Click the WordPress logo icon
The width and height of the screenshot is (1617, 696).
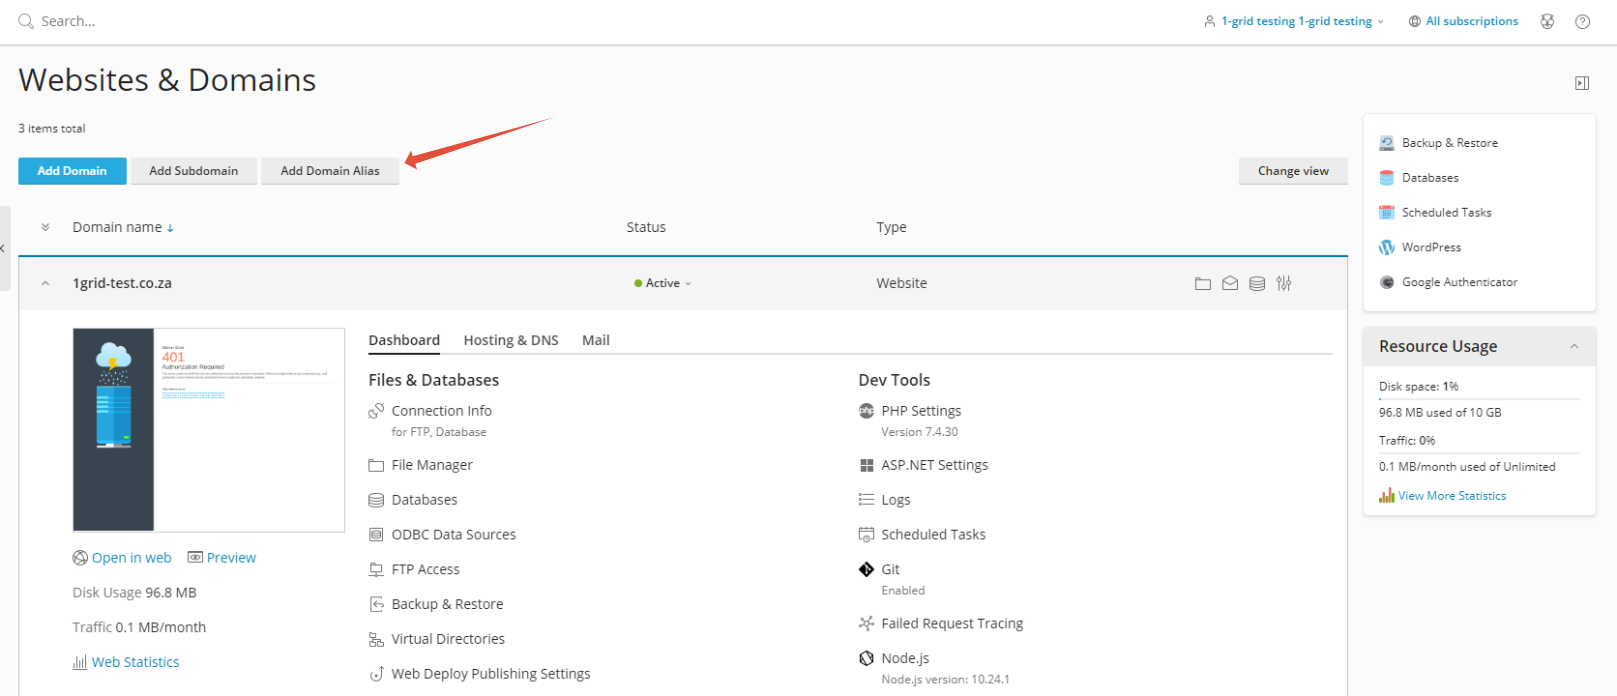[1387, 247]
